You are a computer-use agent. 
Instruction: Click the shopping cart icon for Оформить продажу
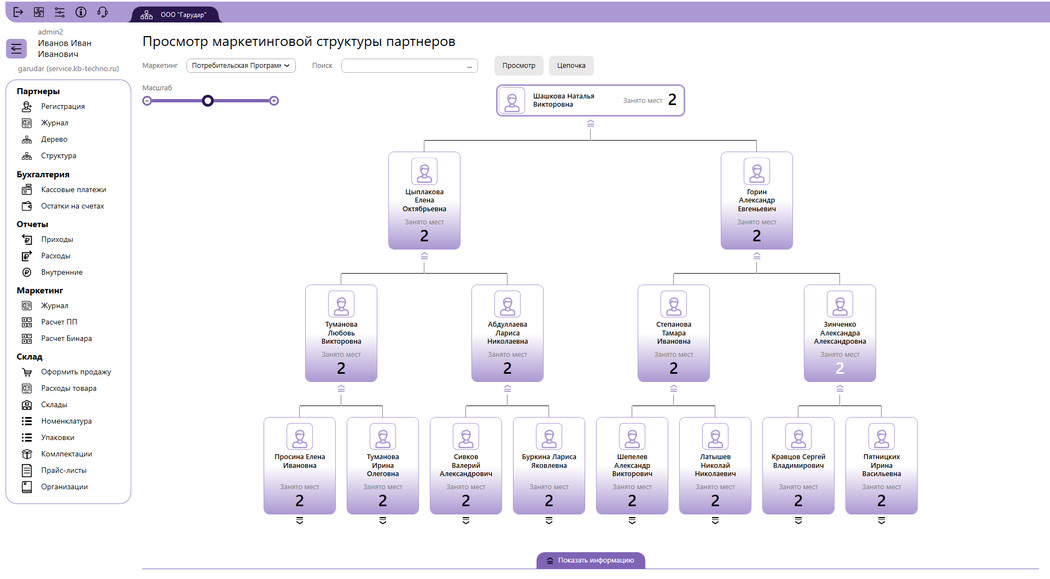(x=27, y=372)
